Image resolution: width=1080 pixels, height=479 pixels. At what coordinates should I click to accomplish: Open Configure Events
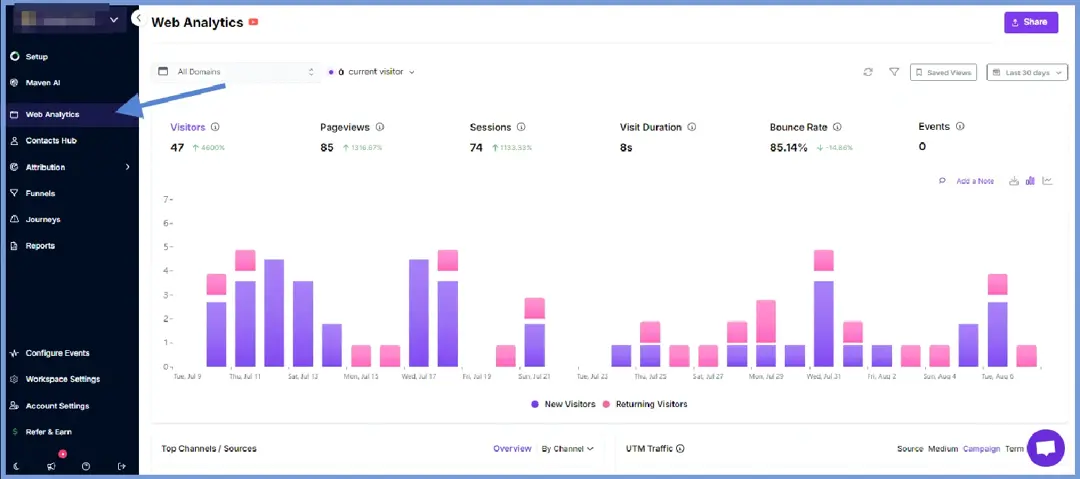(57, 353)
